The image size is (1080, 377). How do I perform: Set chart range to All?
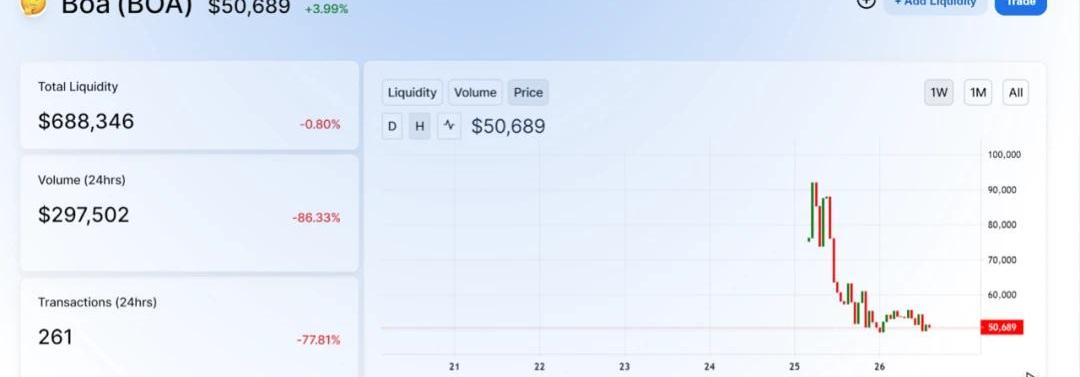(x=1016, y=92)
